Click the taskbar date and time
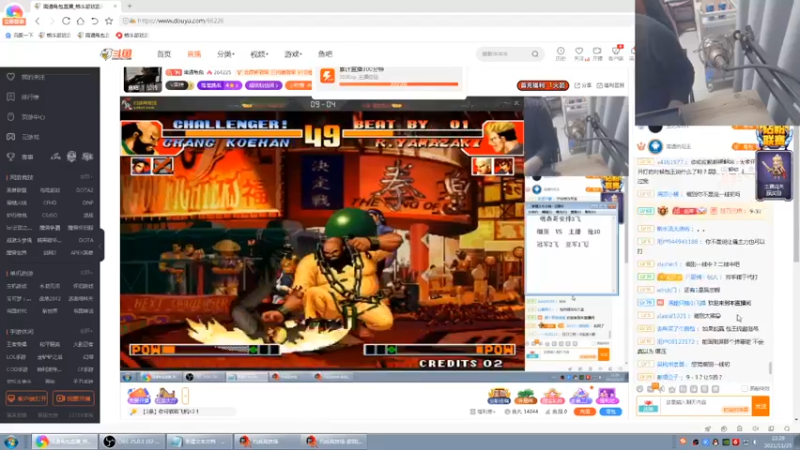Viewport: 800px width, 450px height. coord(778,442)
